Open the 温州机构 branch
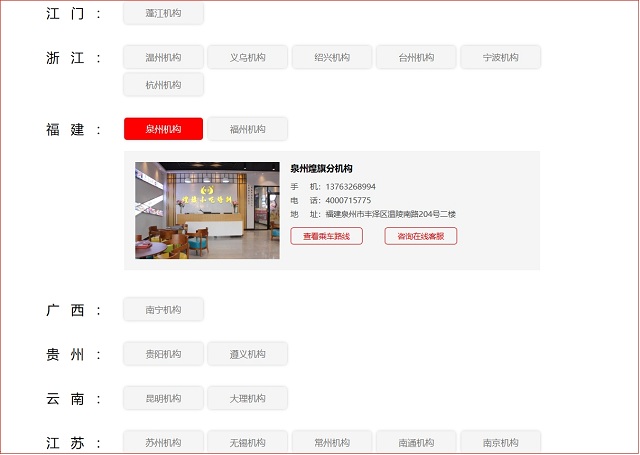The image size is (640, 455). pos(163,58)
